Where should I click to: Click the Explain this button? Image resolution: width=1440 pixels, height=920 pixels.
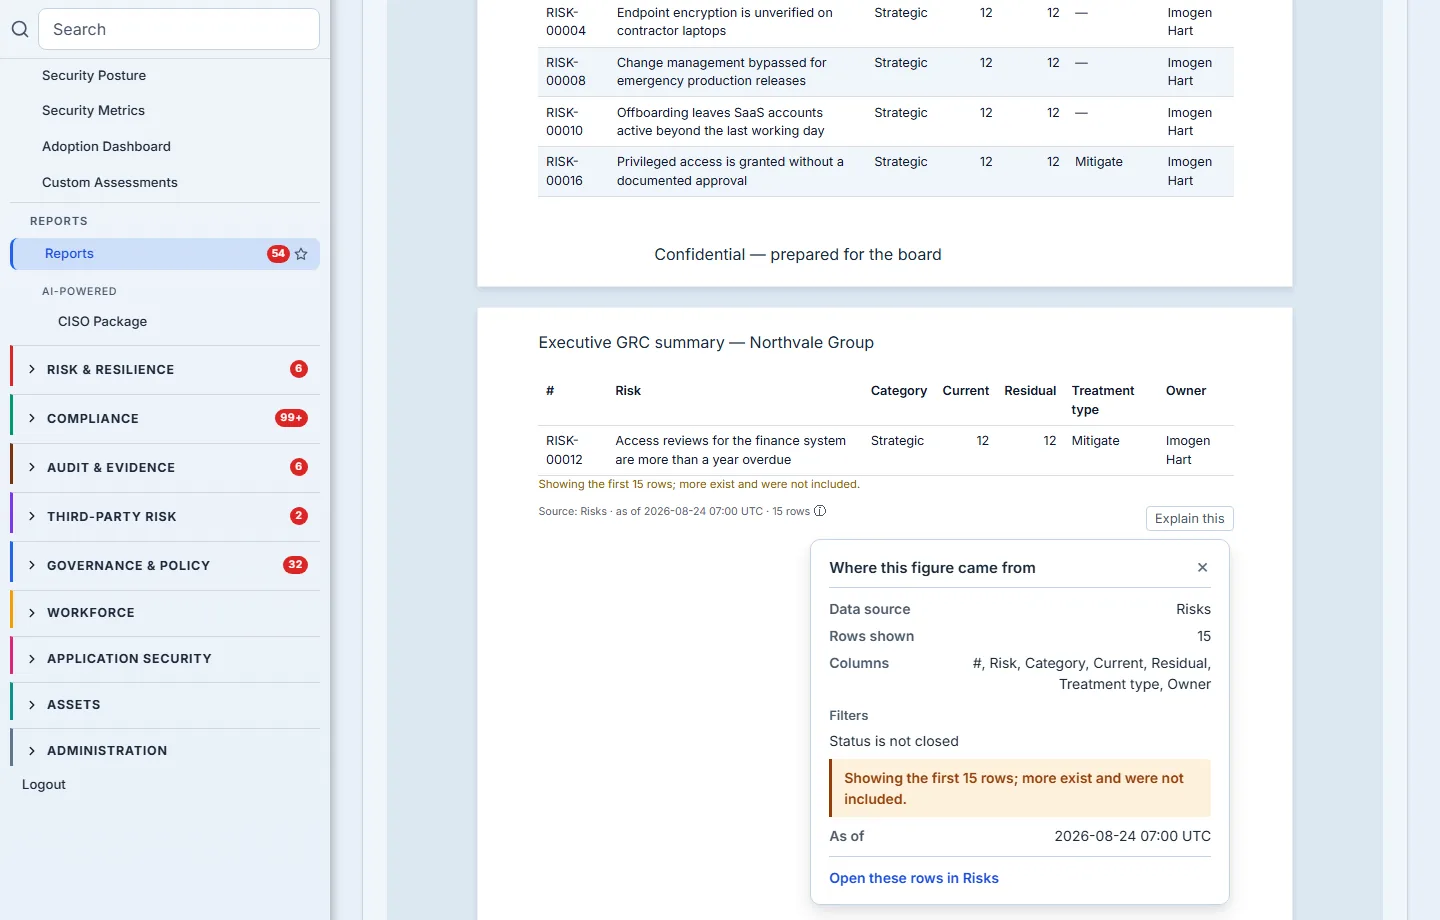1189,518
